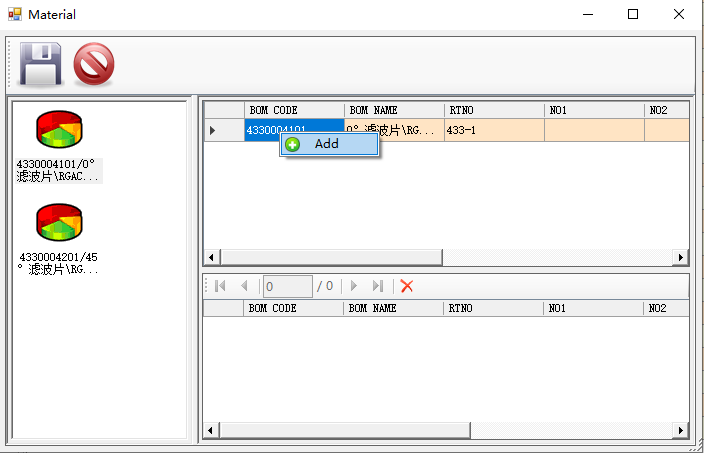Click the red cancel prohibition icon
This screenshot has width=704, height=453.
[x=94, y=64]
